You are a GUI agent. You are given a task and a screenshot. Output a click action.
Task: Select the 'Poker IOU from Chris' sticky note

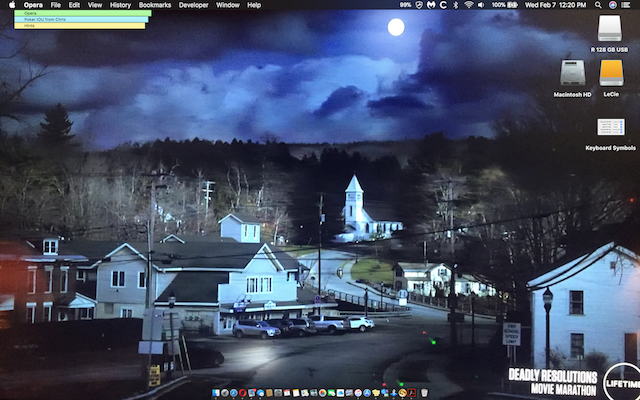pos(81,19)
